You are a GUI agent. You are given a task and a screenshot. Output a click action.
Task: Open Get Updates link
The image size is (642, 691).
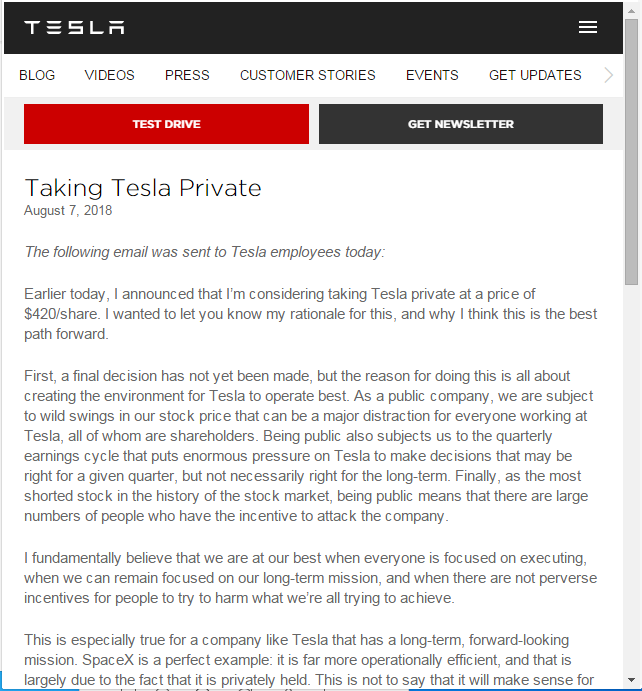(535, 75)
